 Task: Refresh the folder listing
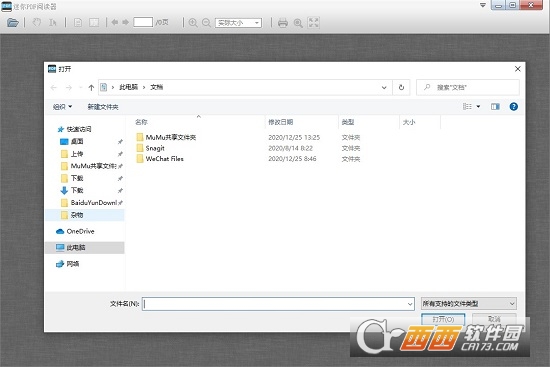[401, 87]
